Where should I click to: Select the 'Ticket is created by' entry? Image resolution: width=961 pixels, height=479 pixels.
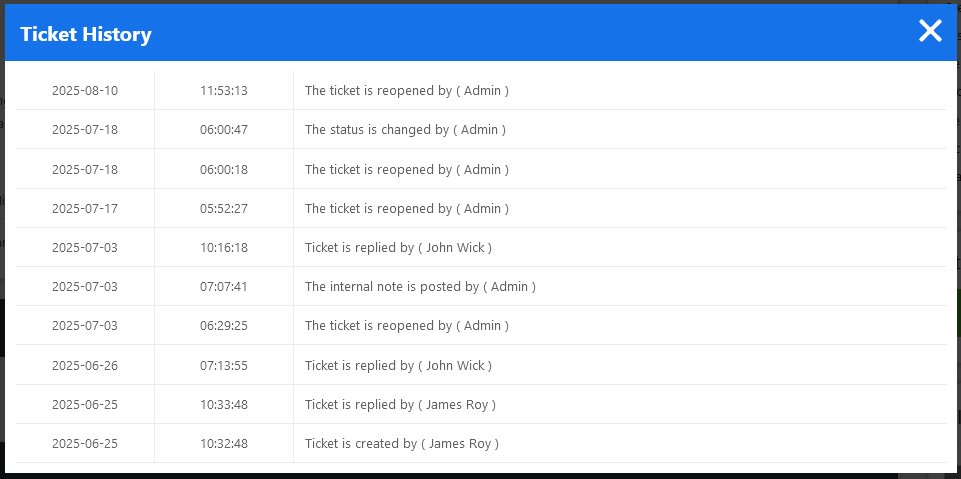click(401, 444)
